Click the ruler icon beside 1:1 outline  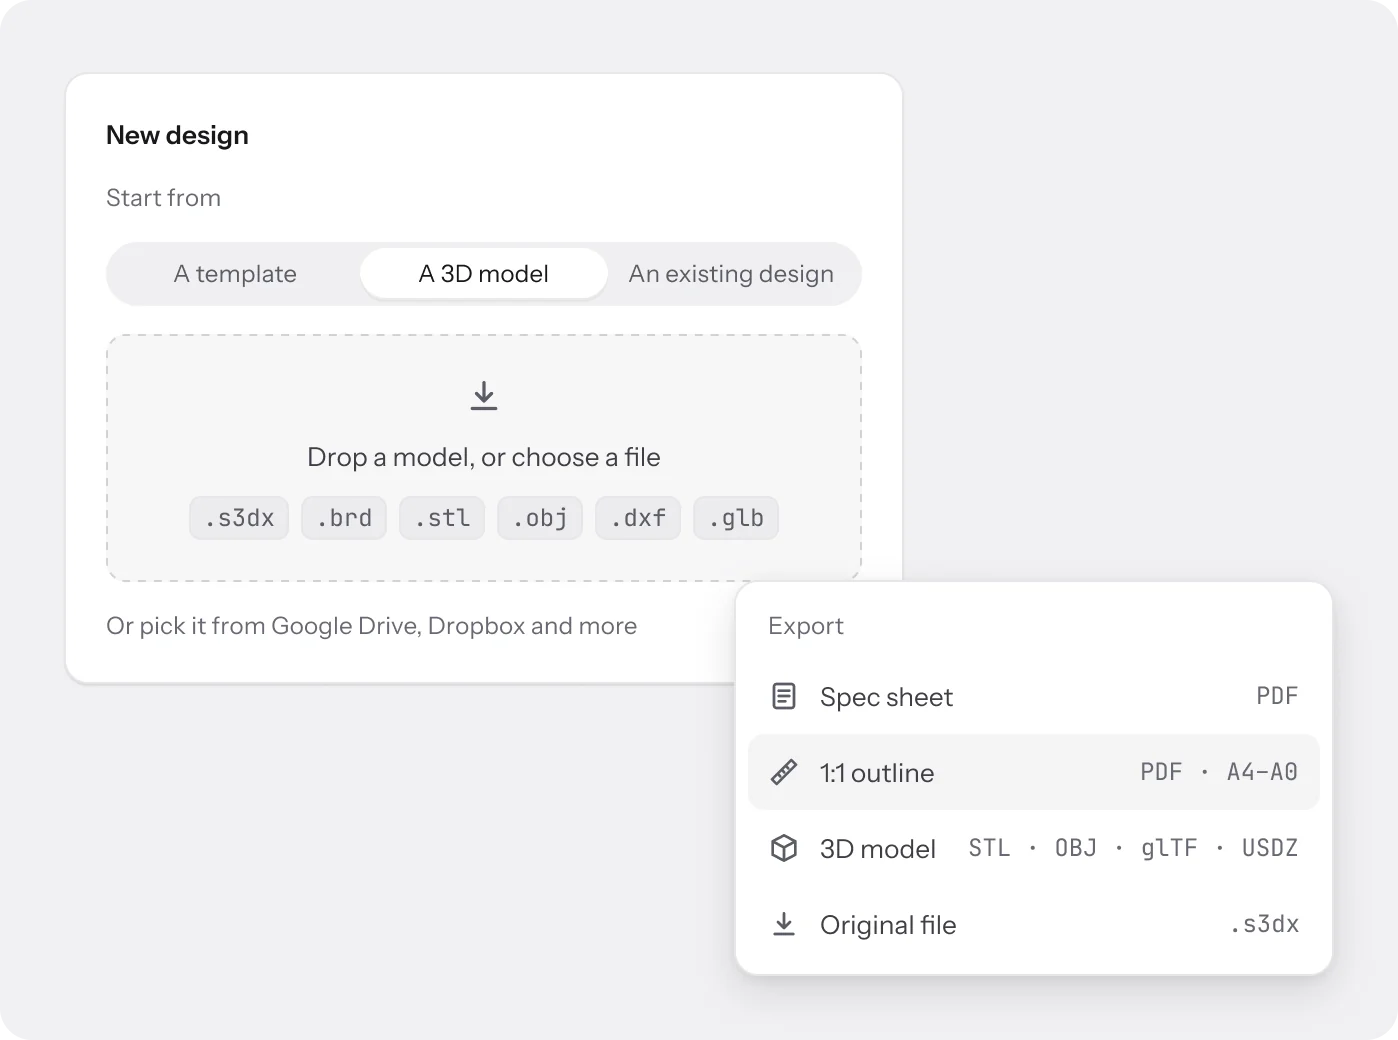(784, 772)
